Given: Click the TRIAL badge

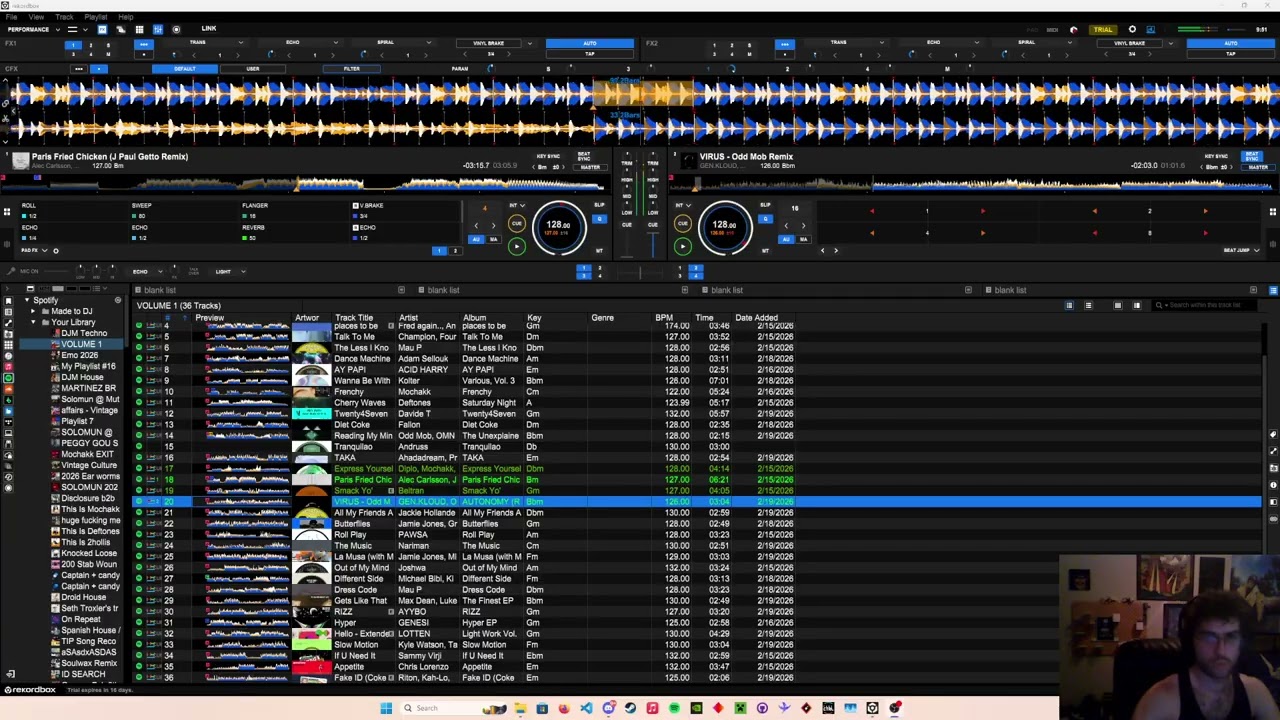Looking at the screenshot, I should click(1102, 30).
